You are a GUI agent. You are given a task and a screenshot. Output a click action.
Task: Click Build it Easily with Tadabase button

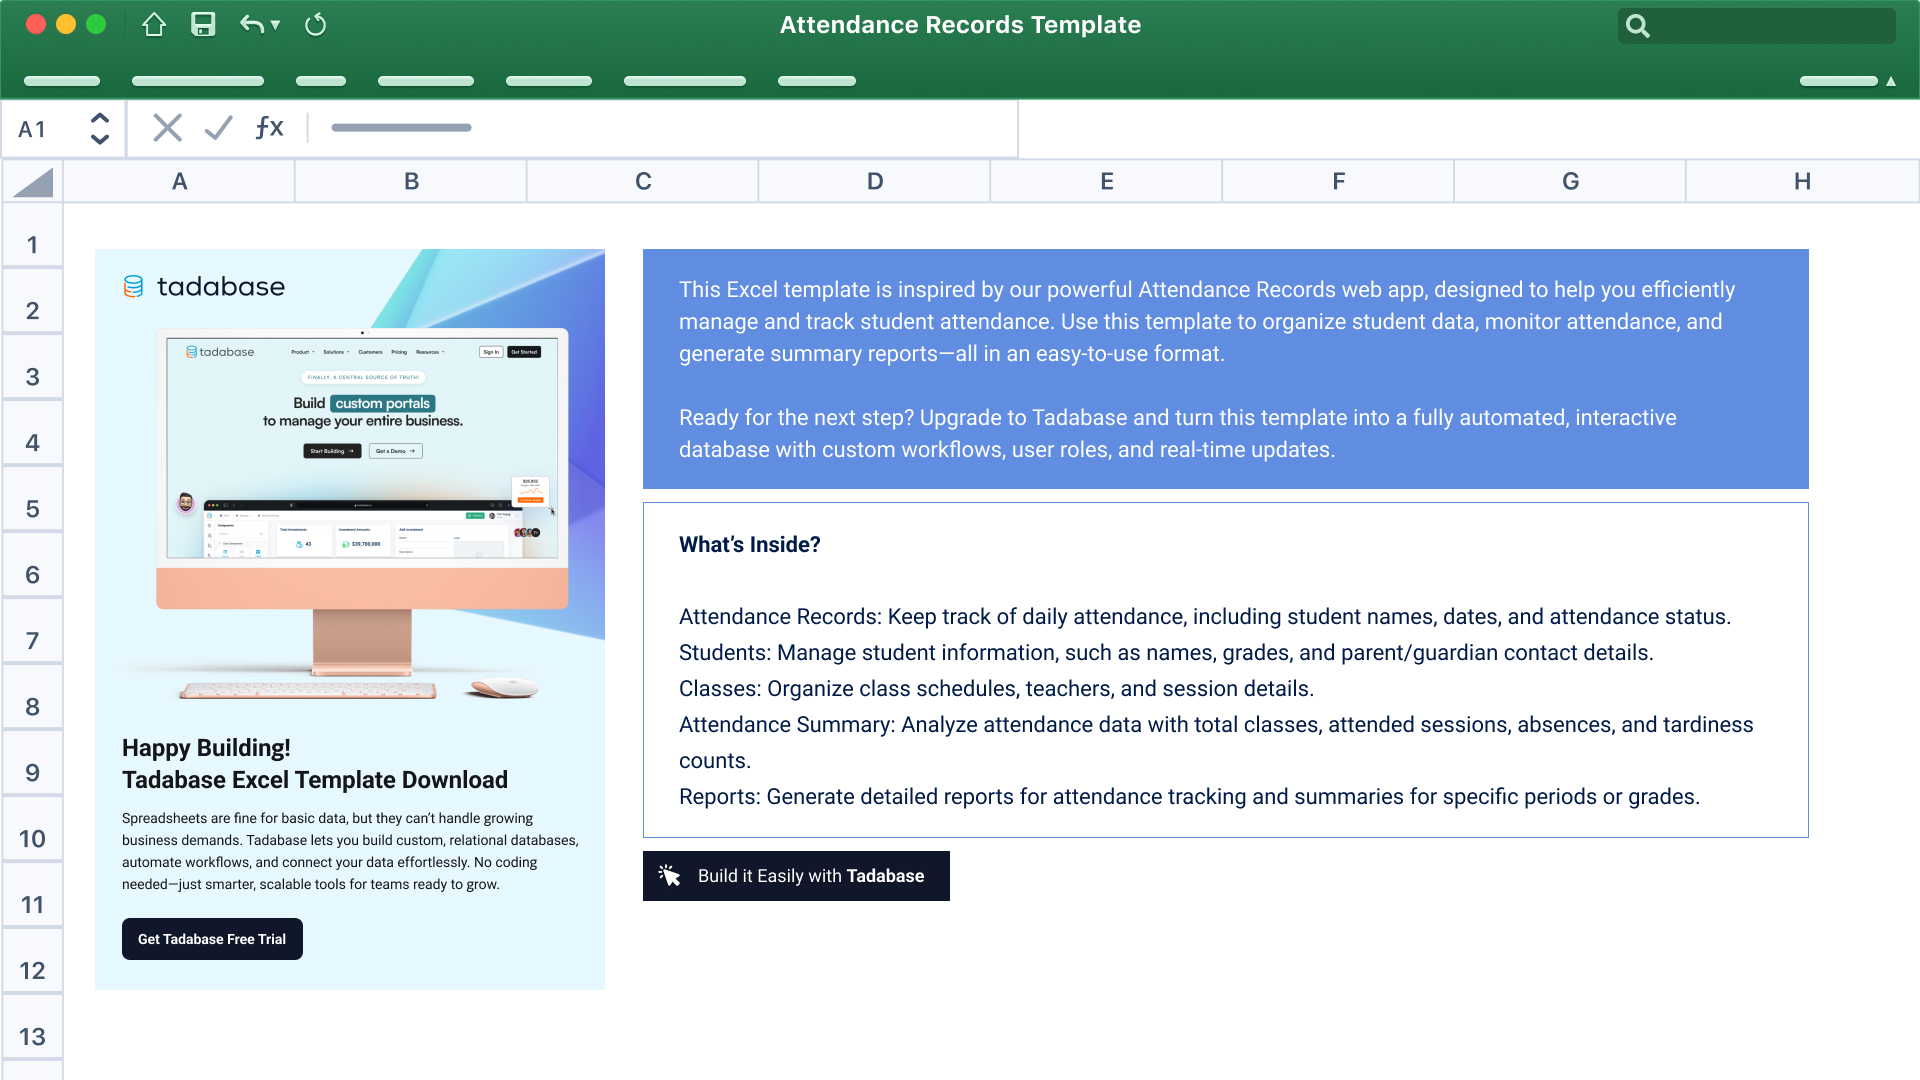(x=796, y=876)
